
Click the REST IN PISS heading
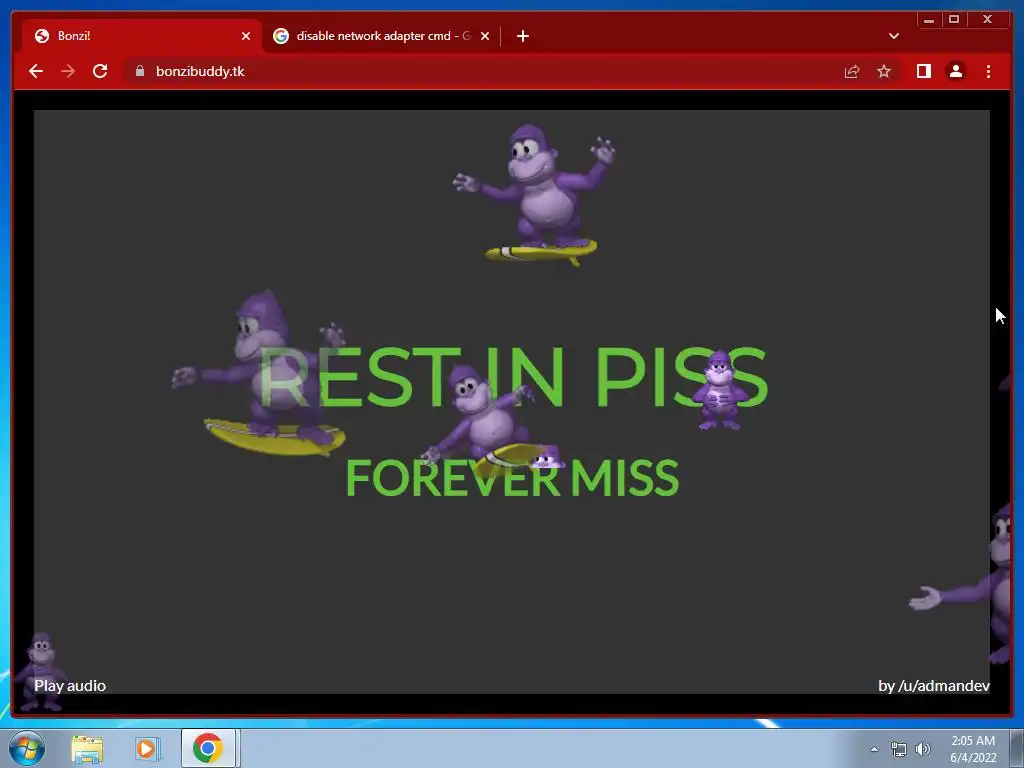pos(513,377)
